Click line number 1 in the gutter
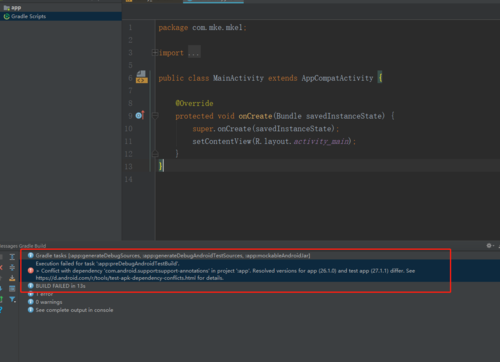This screenshot has width=500, height=362. click(x=130, y=27)
